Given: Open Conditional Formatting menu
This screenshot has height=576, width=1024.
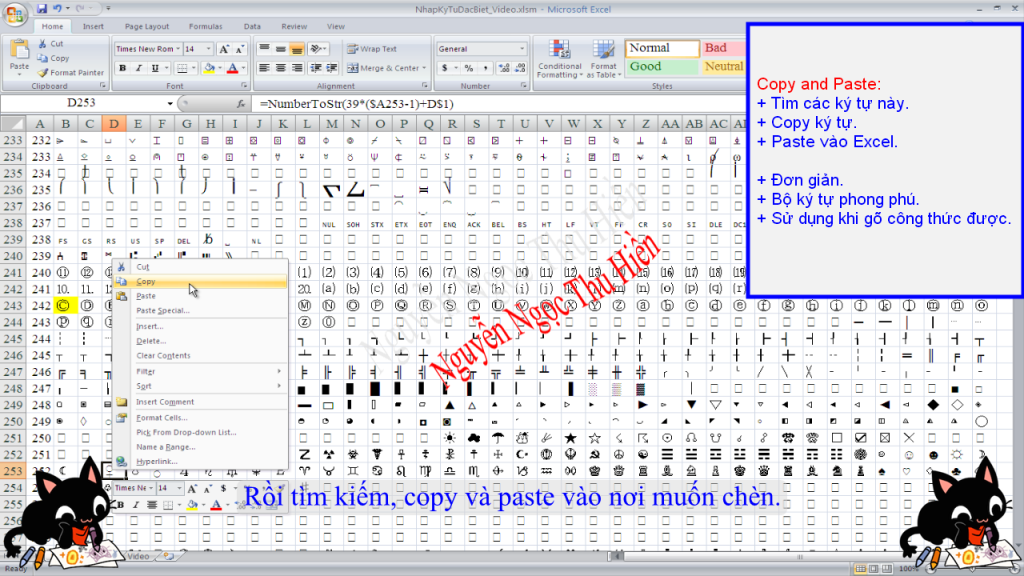Looking at the screenshot, I should pyautogui.click(x=560, y=59).
